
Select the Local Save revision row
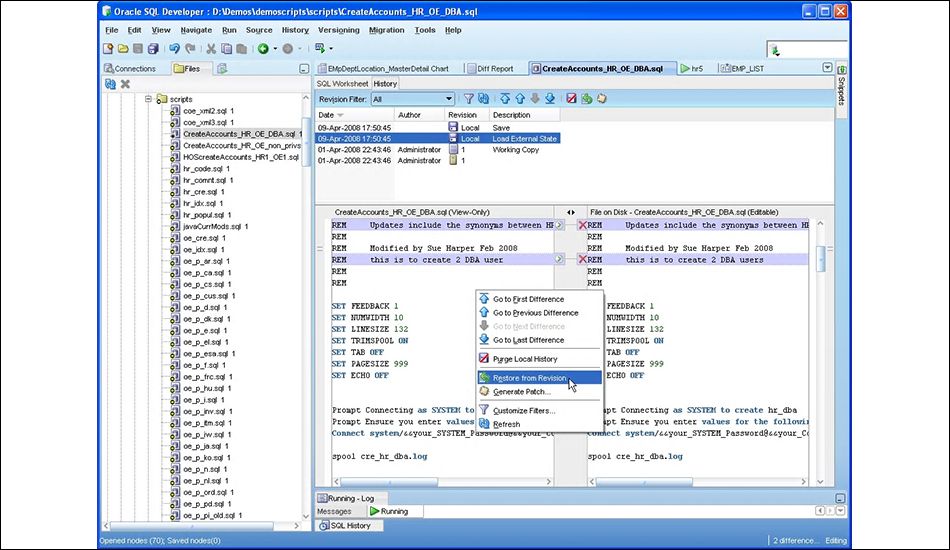[x=437, y=128]
